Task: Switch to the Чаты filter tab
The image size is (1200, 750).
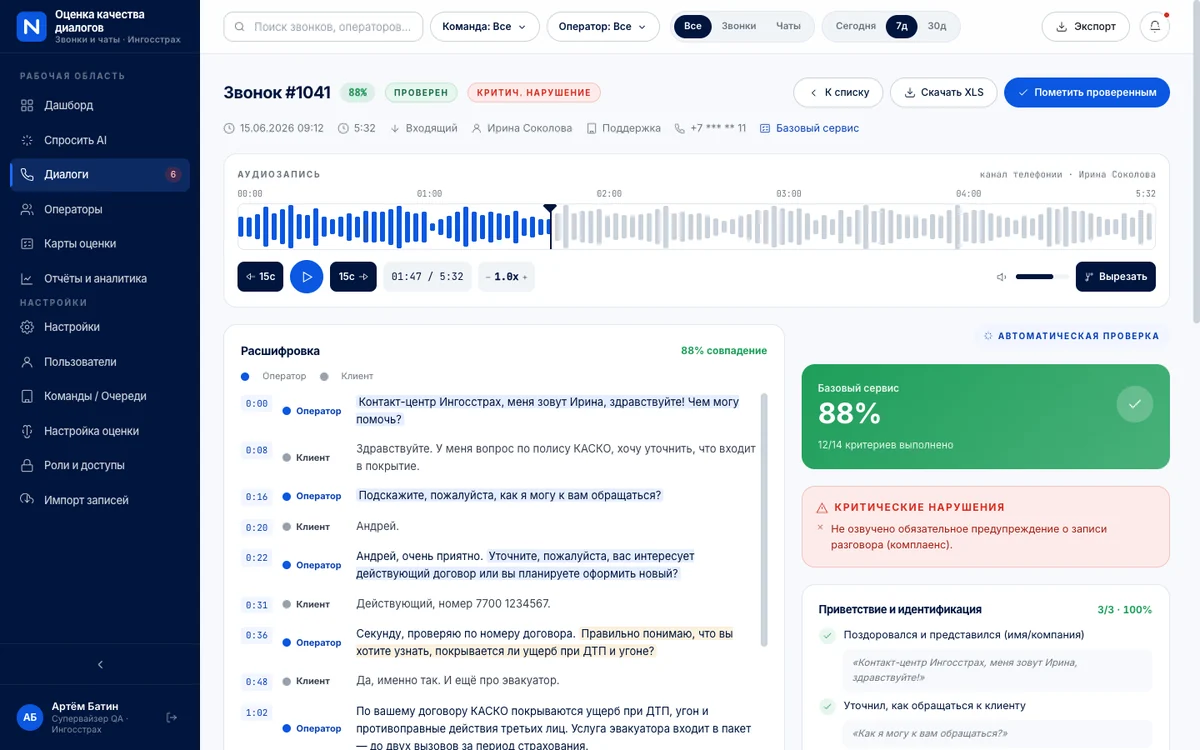Action: (x=788, y=26)
